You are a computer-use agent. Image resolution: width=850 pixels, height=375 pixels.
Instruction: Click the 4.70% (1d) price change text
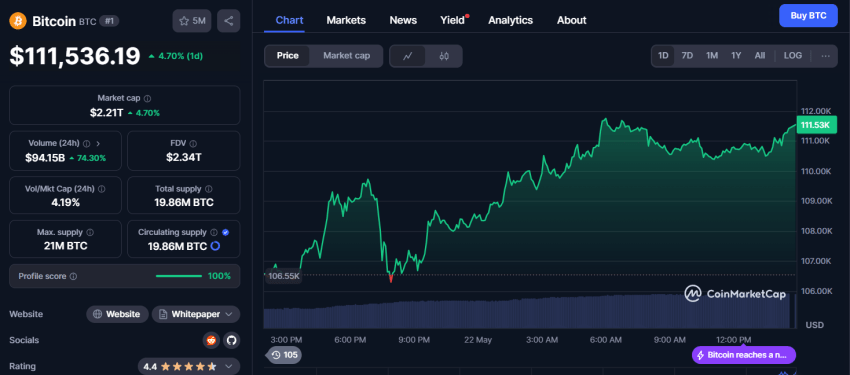coord(181,56)
